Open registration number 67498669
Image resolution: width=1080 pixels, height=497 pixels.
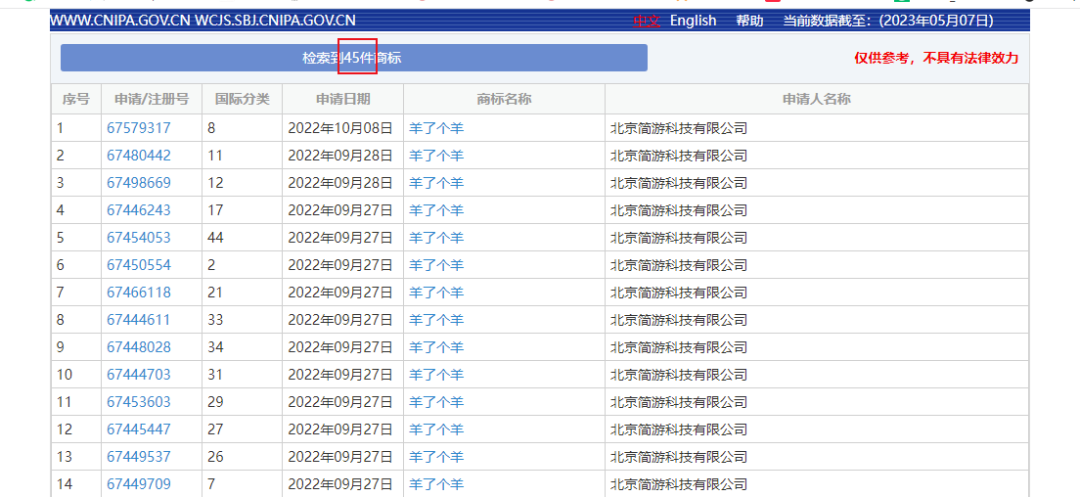pos(138,183)
